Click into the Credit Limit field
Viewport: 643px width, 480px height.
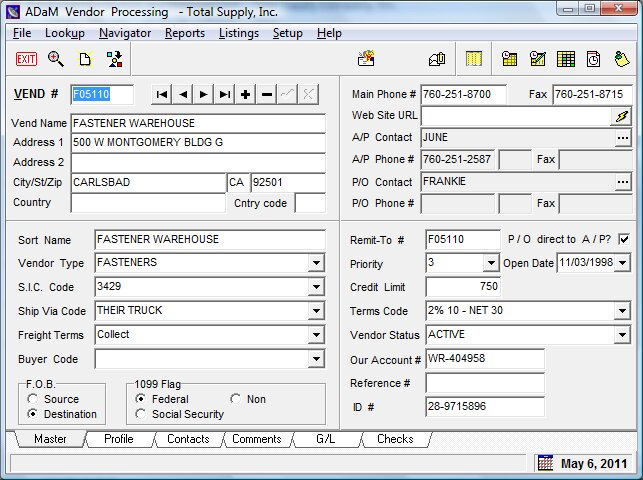pos(462,287)
